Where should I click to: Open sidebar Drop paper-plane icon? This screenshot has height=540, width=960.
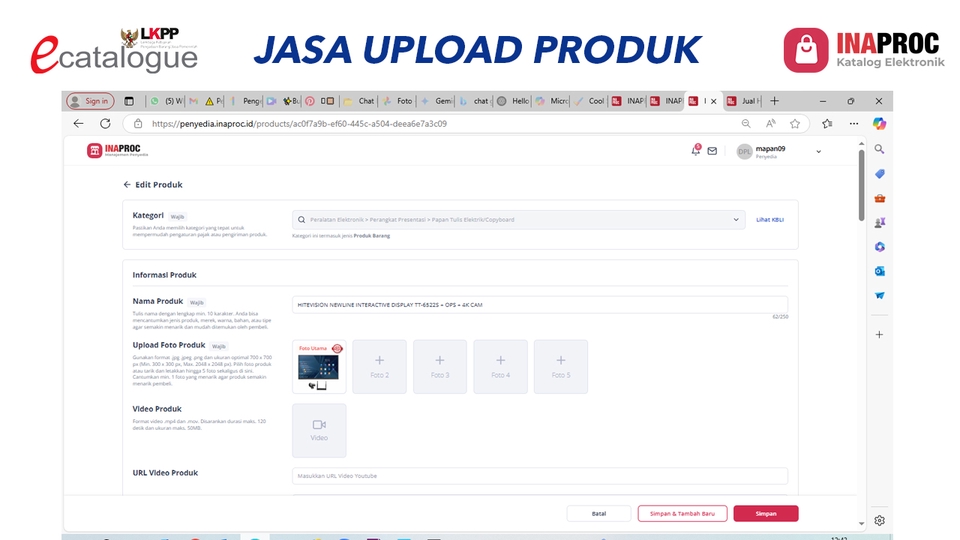pyautogui.click(x=879, y=295)
